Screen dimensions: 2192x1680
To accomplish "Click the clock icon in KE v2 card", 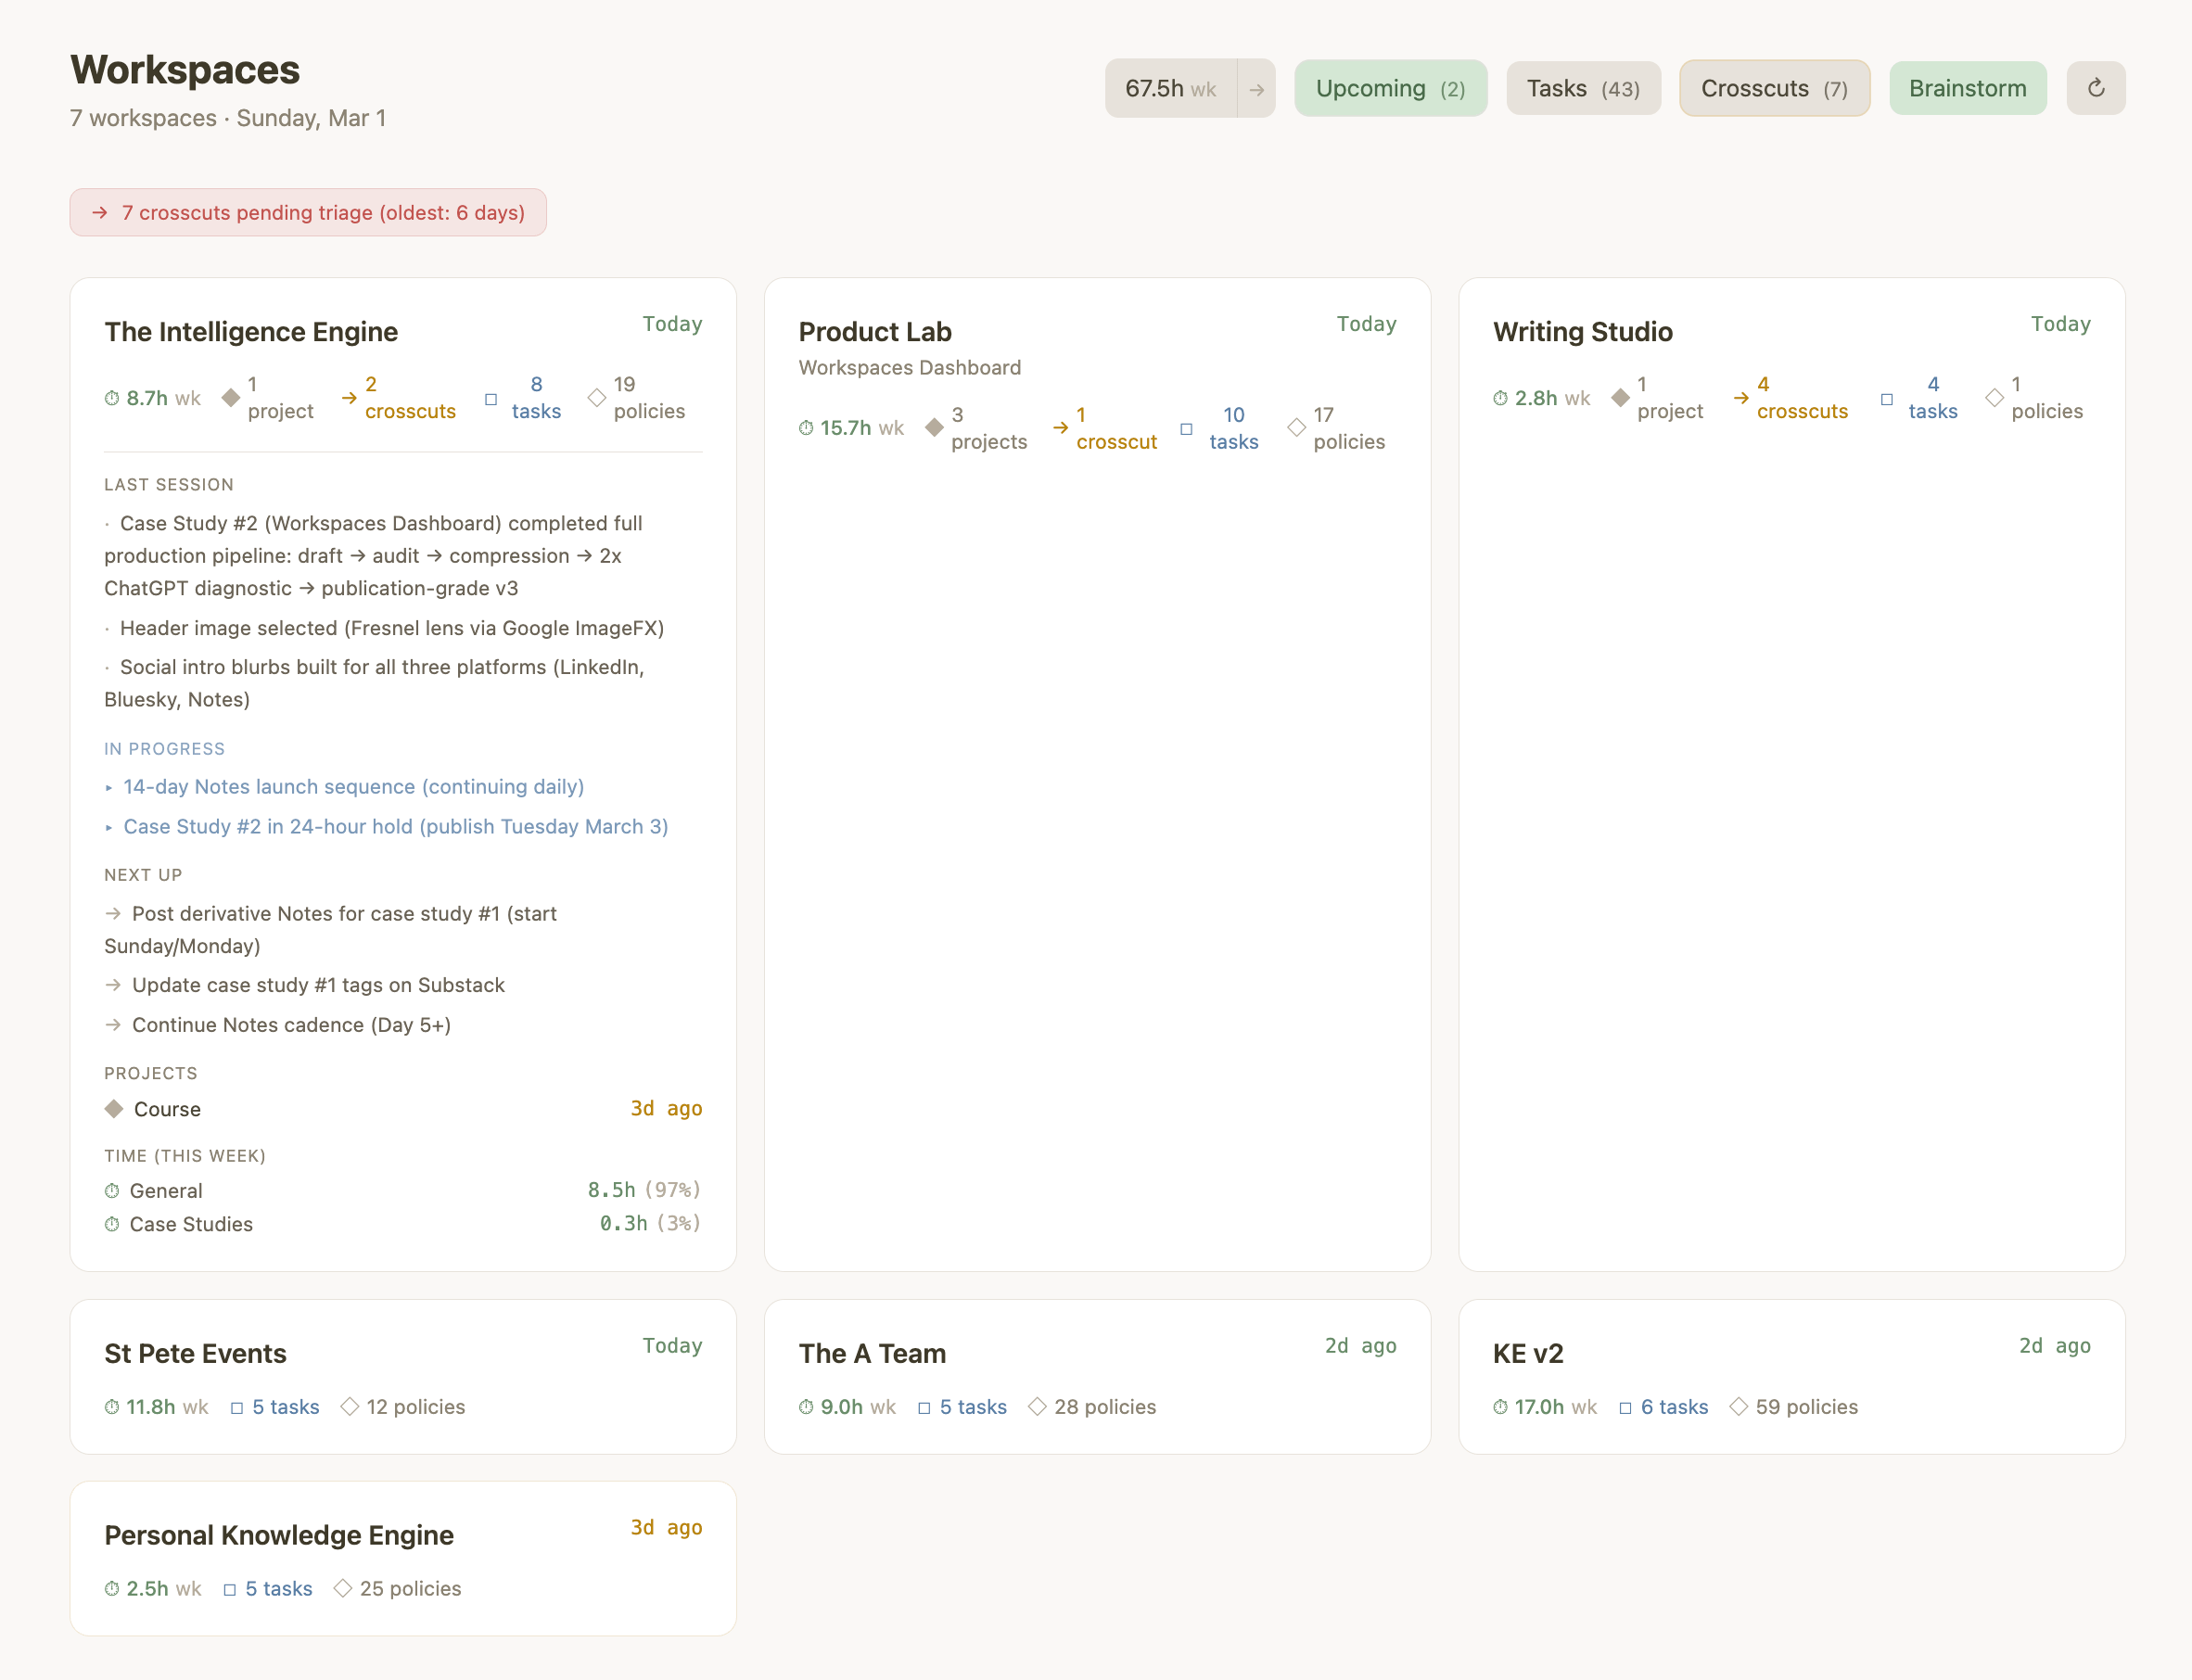I will pos(1500,1407).
